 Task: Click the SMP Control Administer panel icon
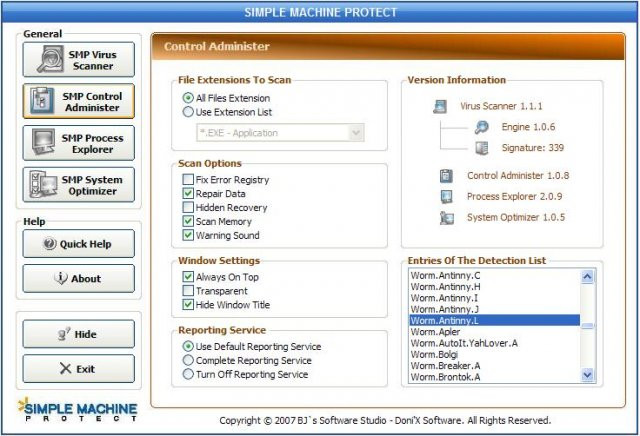pyautogui.click(x=42, y=101)
